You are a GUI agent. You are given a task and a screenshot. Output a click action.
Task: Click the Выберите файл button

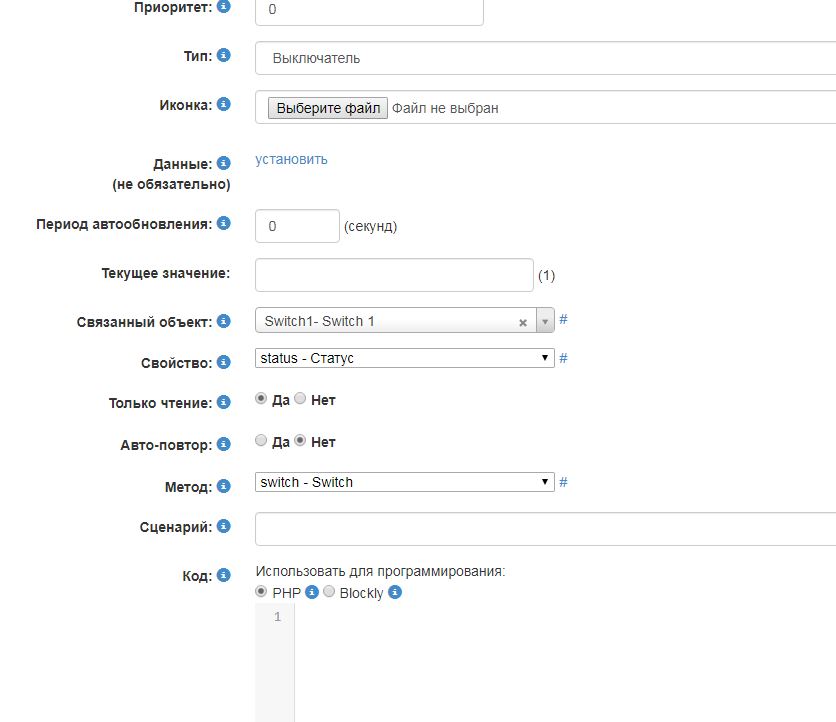[x=327, y=108]
